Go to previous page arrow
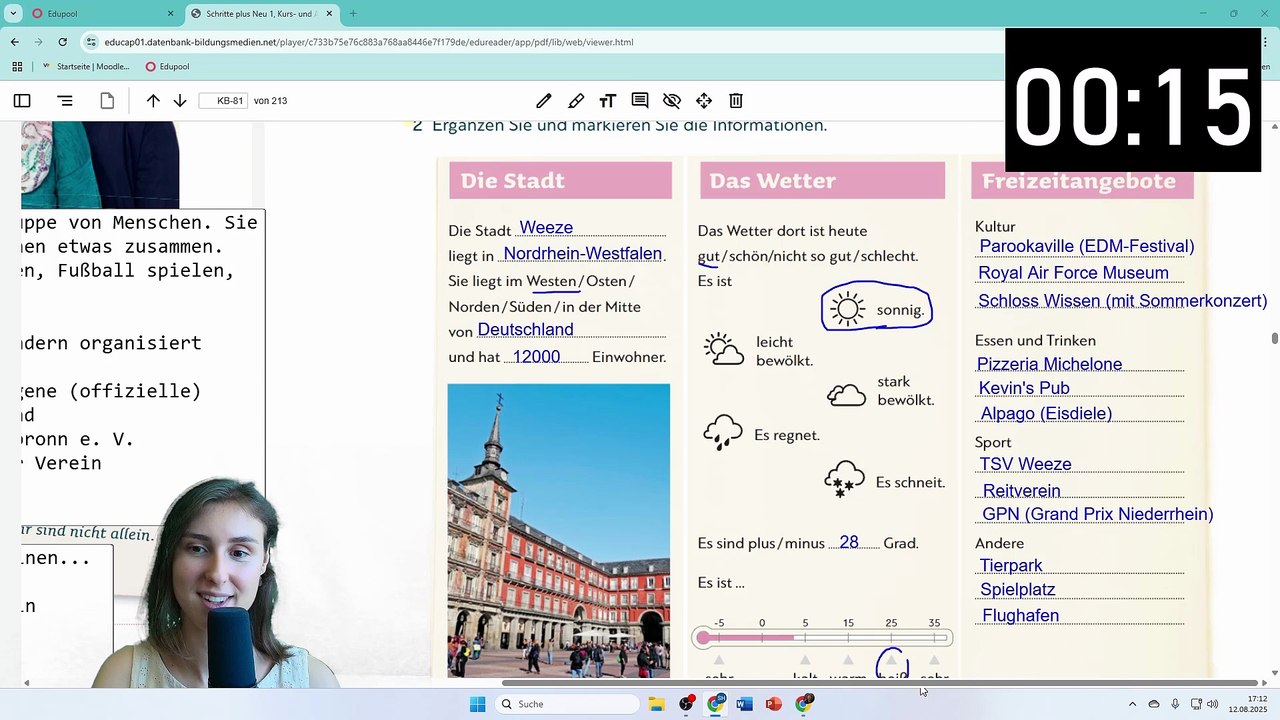The height and width of the screenshot is (720, 1280). tap(153, 101)
